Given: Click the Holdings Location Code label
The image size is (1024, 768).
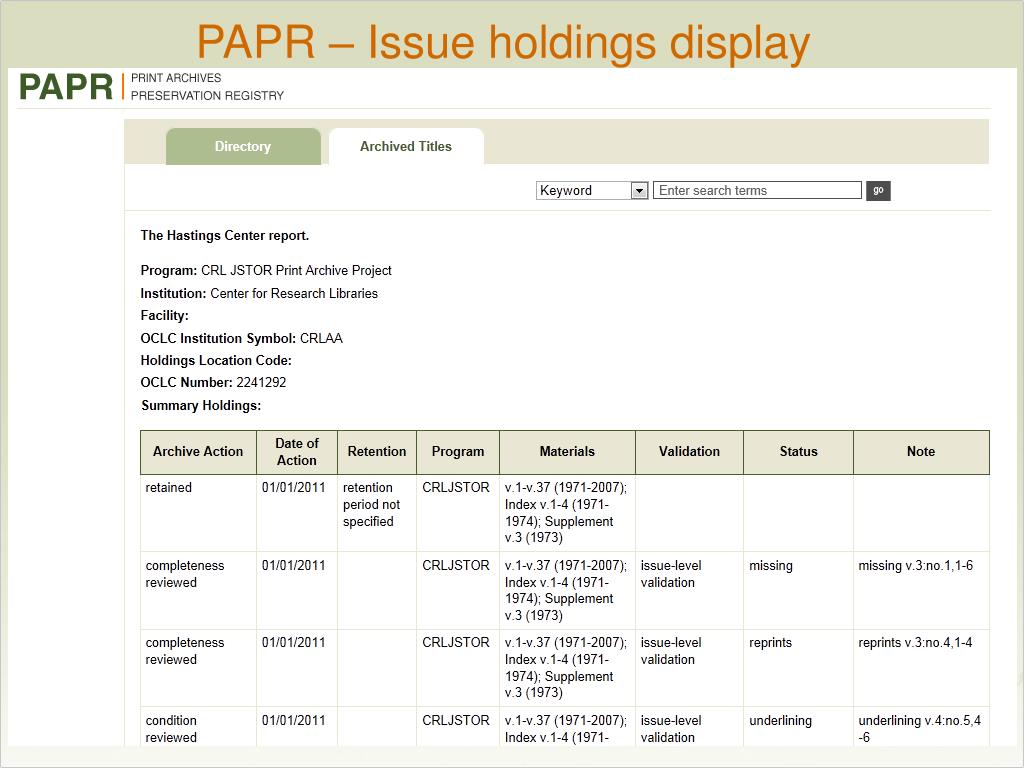Looking at the screenshot, I should tap(216, 360).
